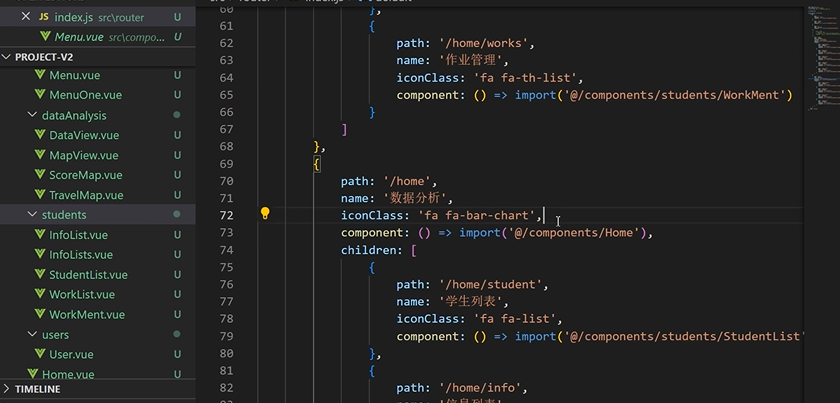
Task: Expand the TIMELINE section
Action: point(98,389)
